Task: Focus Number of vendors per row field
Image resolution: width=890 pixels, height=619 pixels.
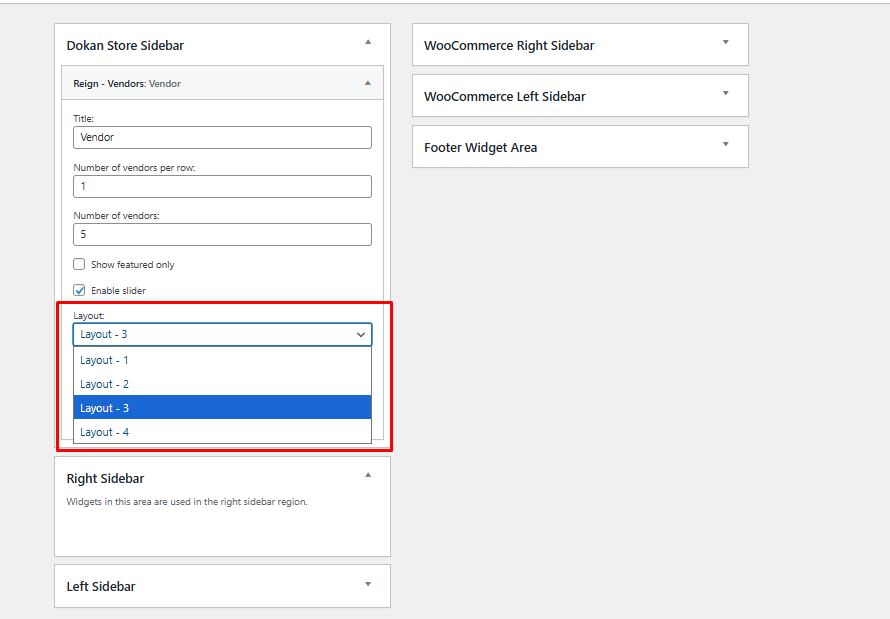Action: coord(222,186)
